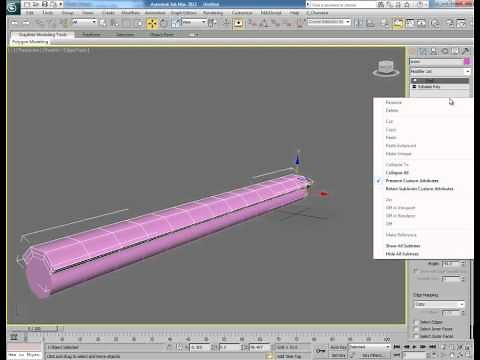480x360 pixels.
Task: Activate the Select and Rotate tool
Action: point(164,23)
